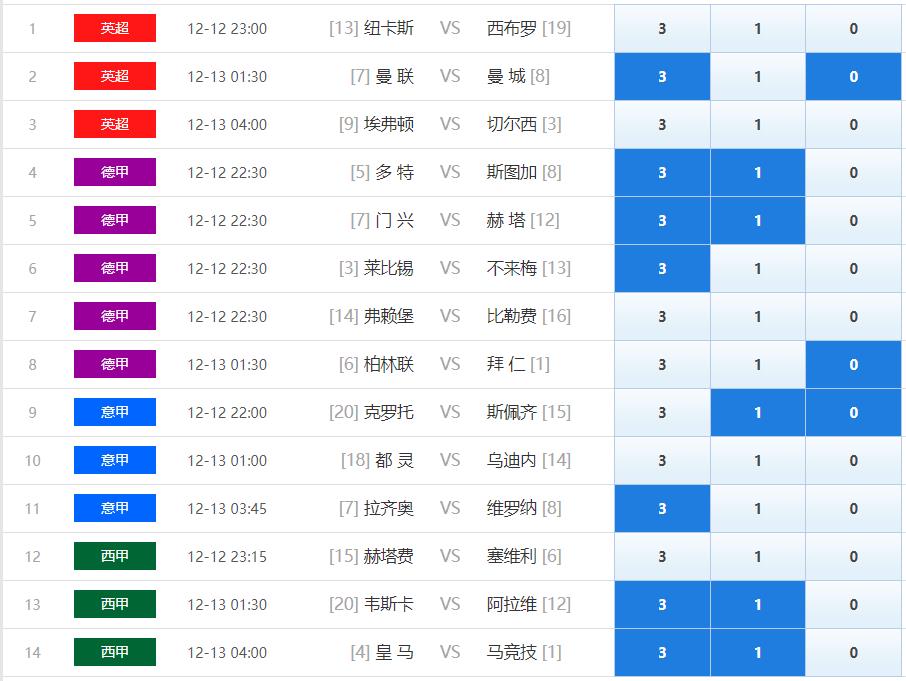The image size is (906, 681).
Task: Toggle draw 1 for 纽卡斯 vs 西布罗
Action: (758, 28)
